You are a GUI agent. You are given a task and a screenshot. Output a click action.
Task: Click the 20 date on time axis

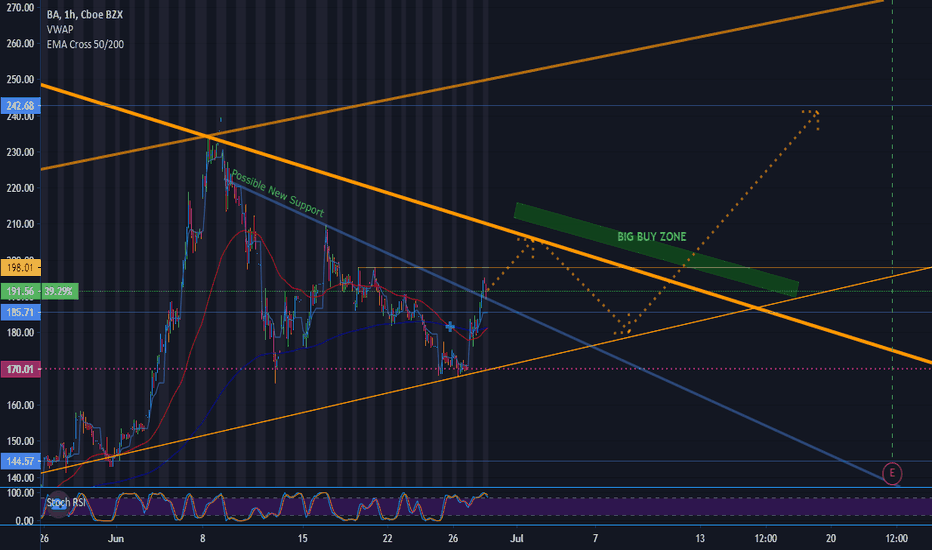[831, 539]
